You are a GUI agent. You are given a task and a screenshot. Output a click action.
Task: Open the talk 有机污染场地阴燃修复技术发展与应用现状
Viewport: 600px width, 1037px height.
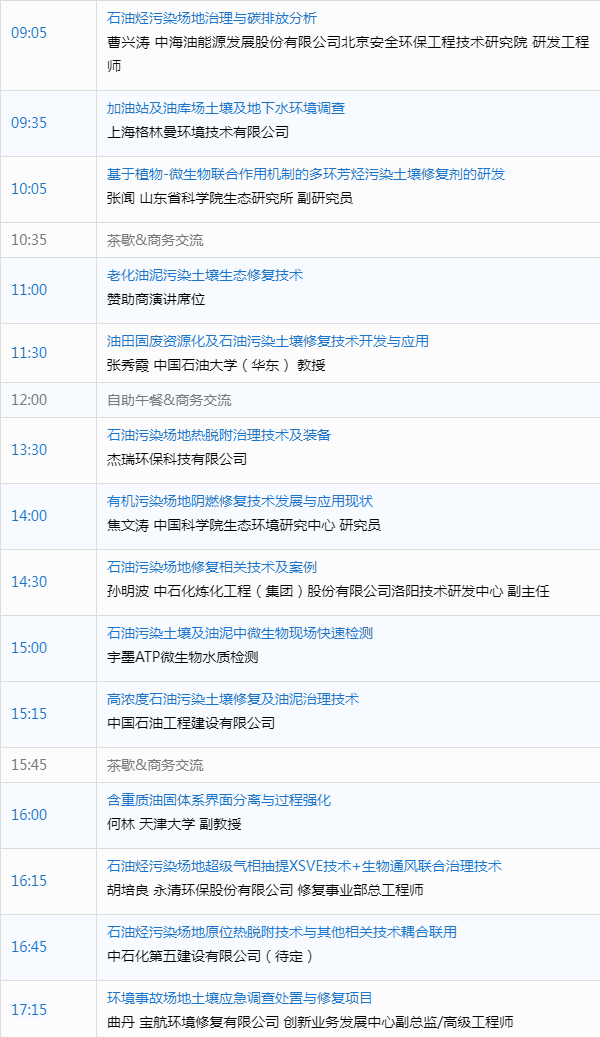click(x=240, y=501)
